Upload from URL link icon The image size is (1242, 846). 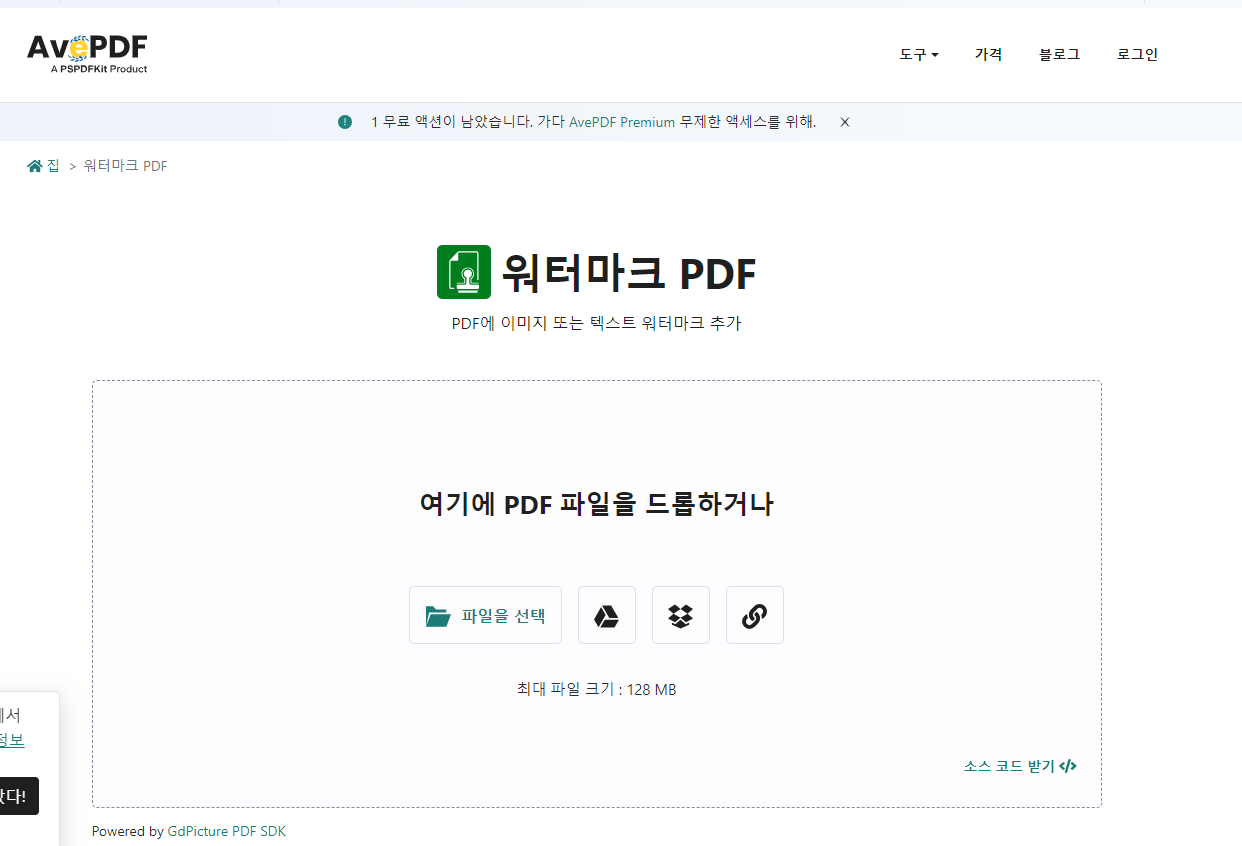click(755, 615)
